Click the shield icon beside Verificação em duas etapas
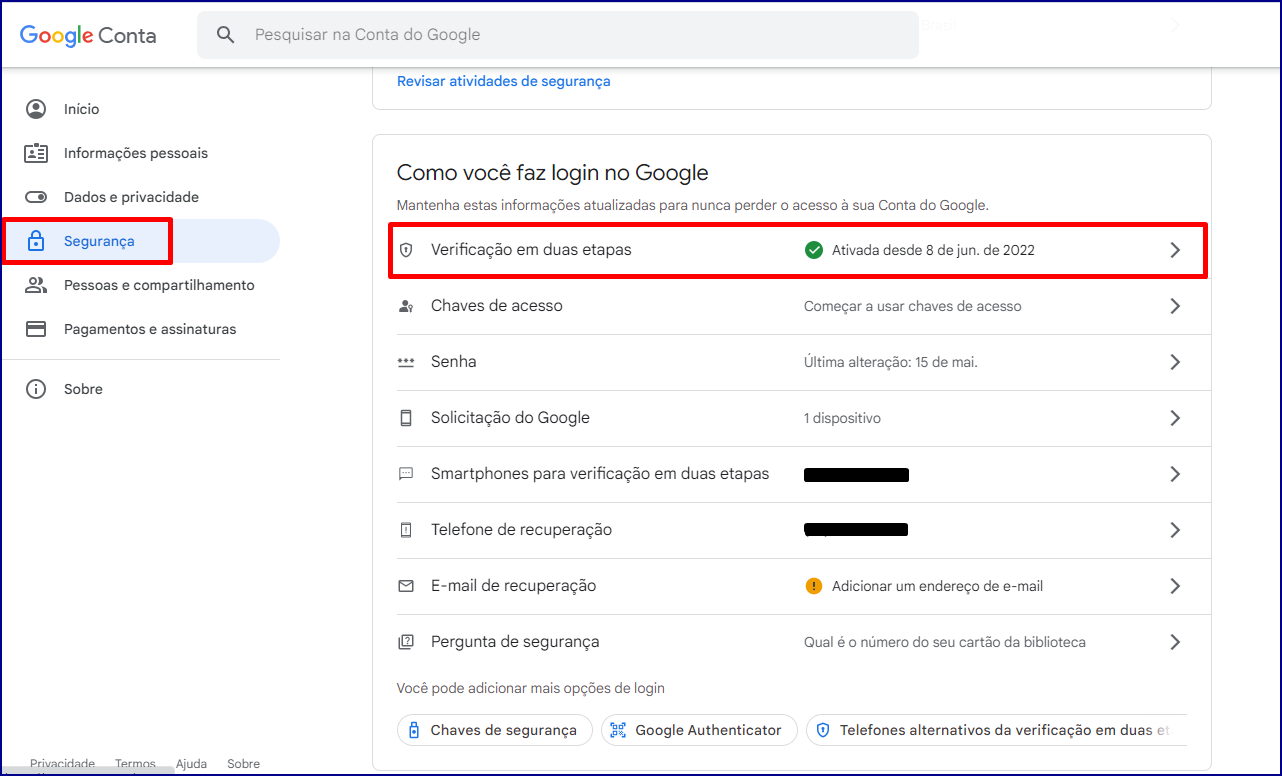 406,250
